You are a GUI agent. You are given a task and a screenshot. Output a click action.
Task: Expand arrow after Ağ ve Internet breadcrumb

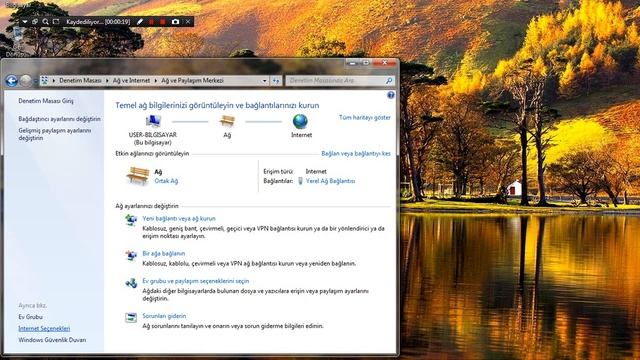[156, 81]
